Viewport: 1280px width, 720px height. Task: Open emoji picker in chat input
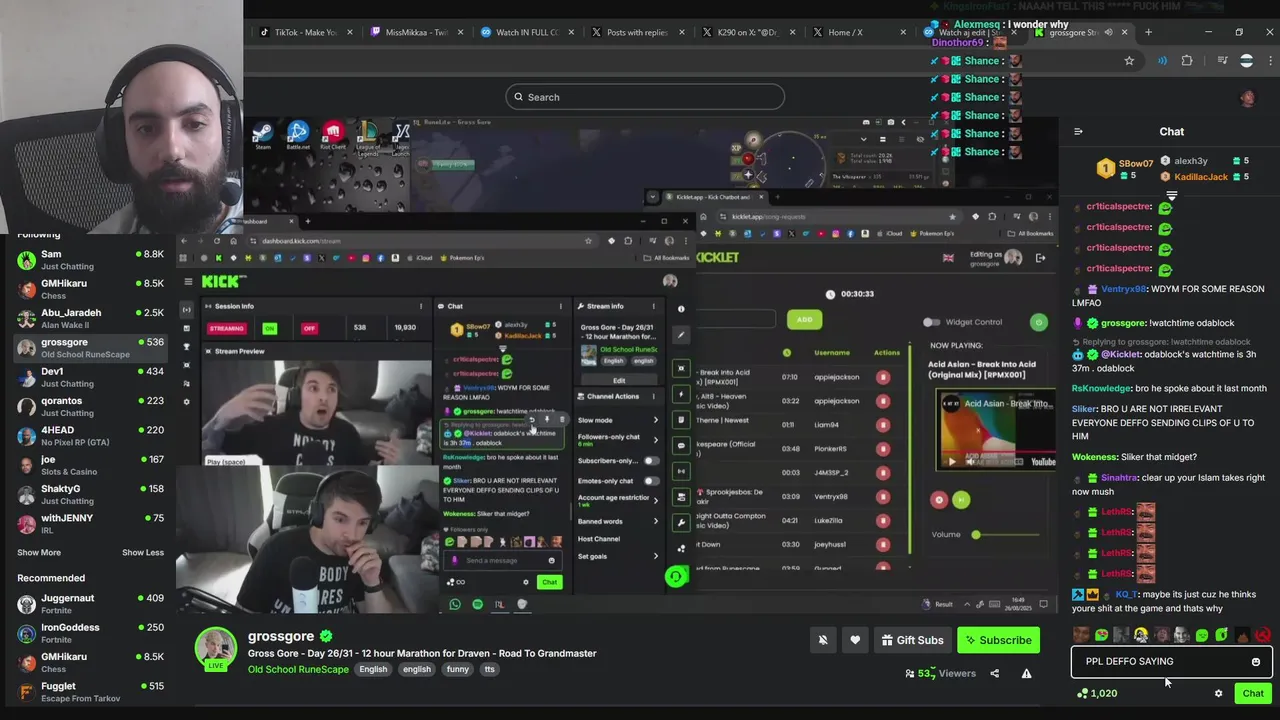[1256, 661]
